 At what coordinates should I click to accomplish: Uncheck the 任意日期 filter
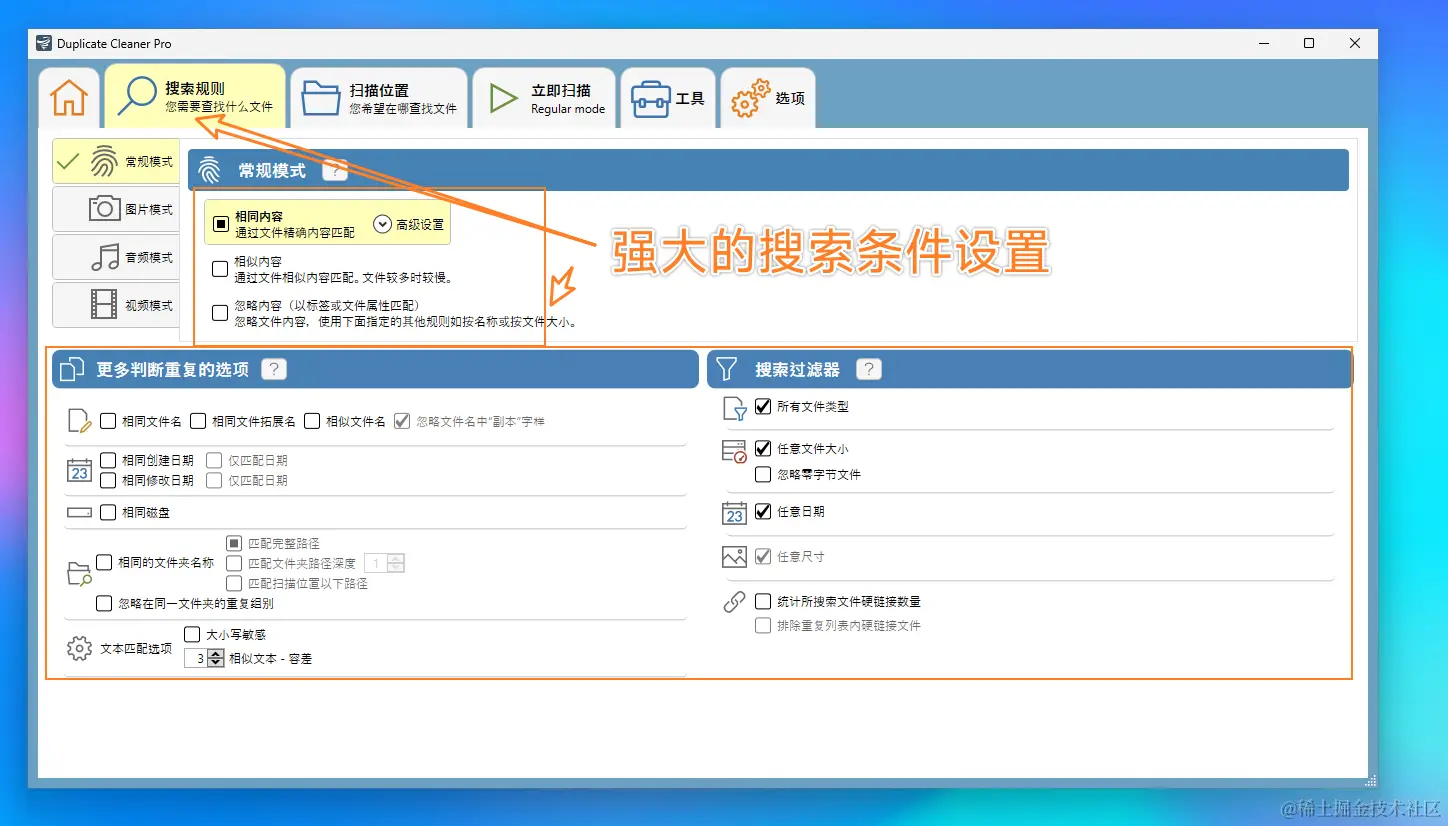[764, 511]
